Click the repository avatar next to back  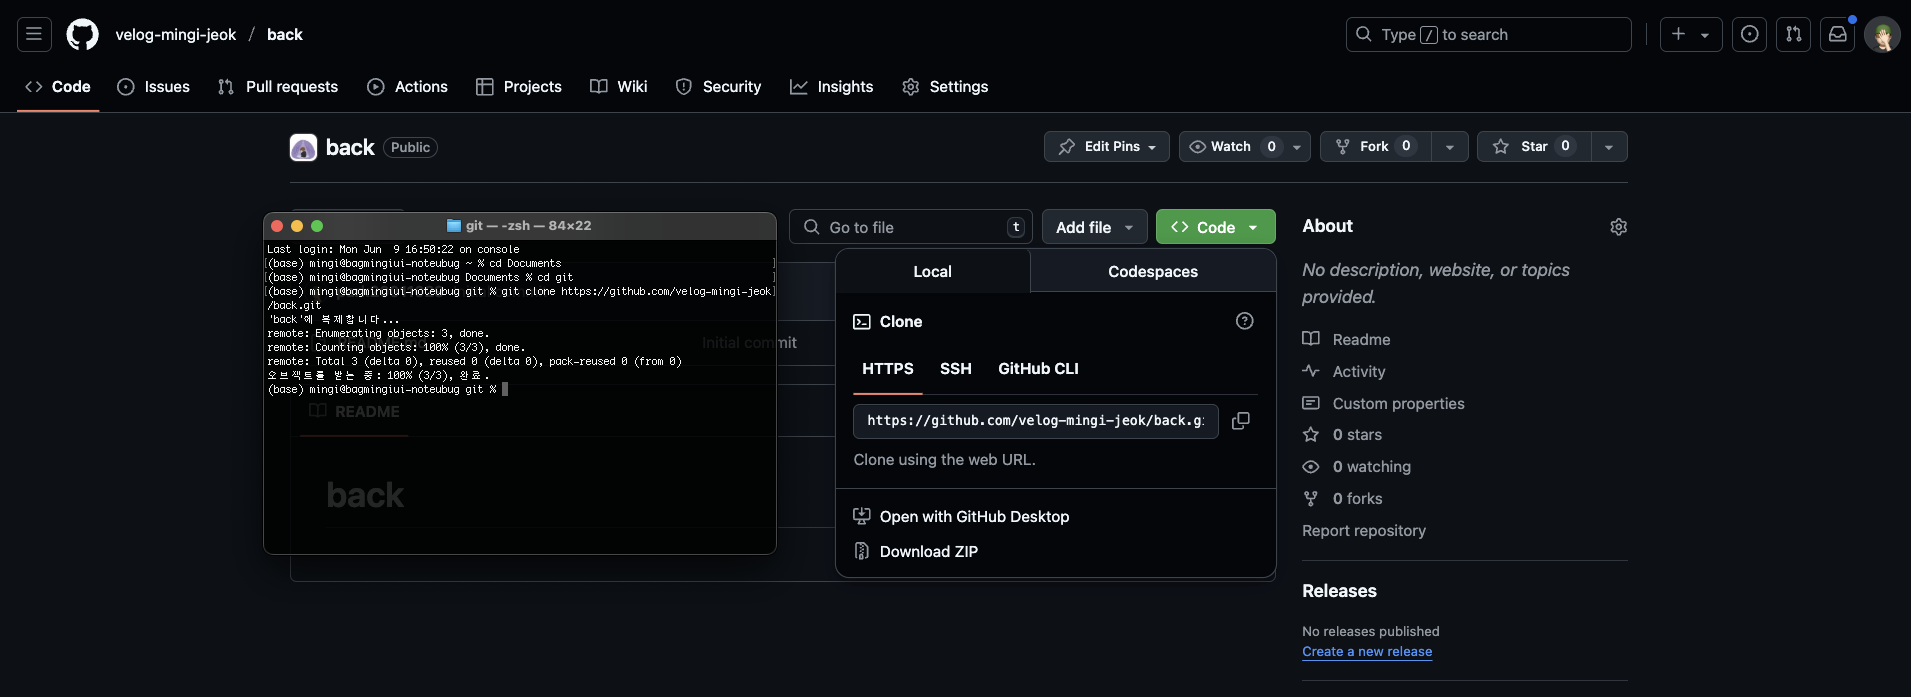(x=303, y=148)
